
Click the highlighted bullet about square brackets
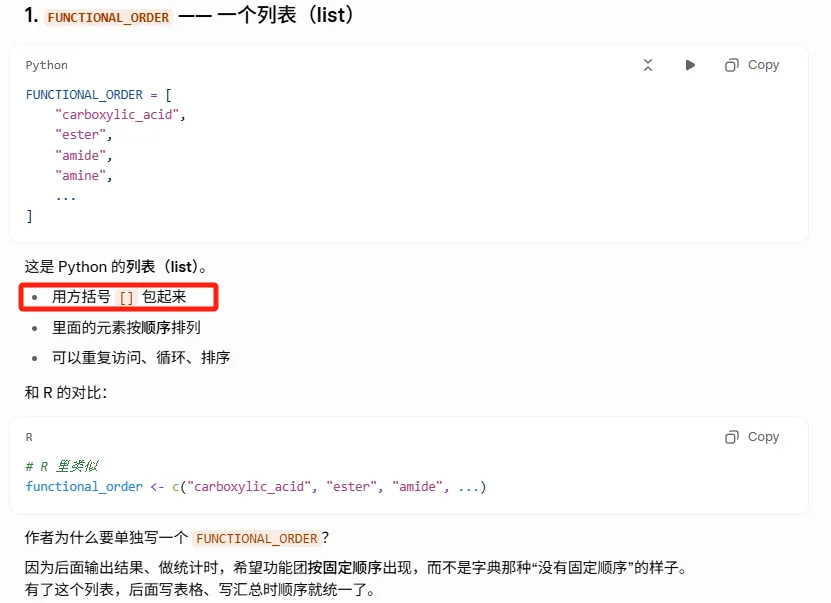(x=119, y=297)
